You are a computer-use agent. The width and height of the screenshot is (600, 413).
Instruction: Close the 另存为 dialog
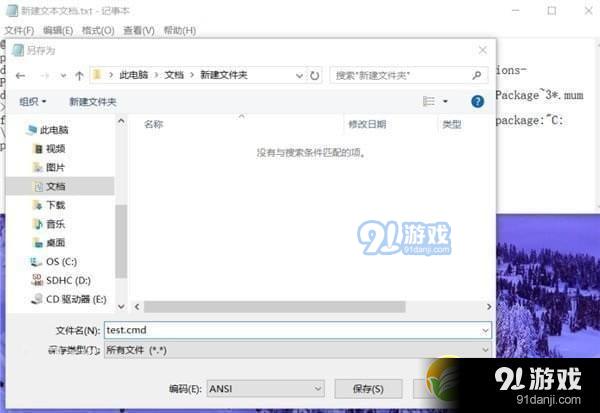(483, 50)
